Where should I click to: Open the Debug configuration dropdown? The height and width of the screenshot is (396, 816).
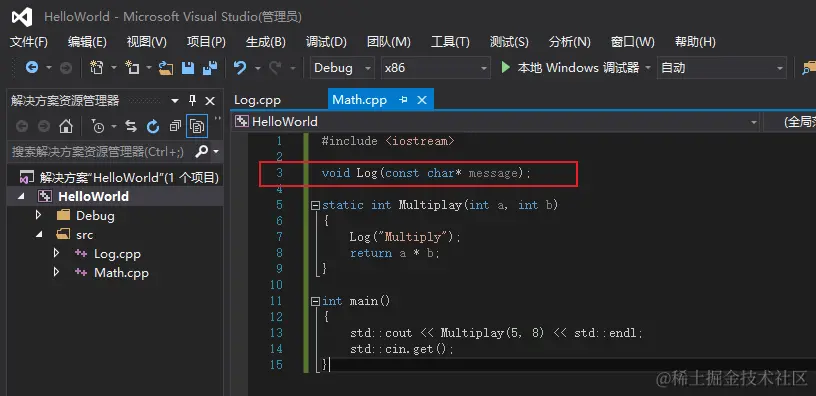coord(342,68)
